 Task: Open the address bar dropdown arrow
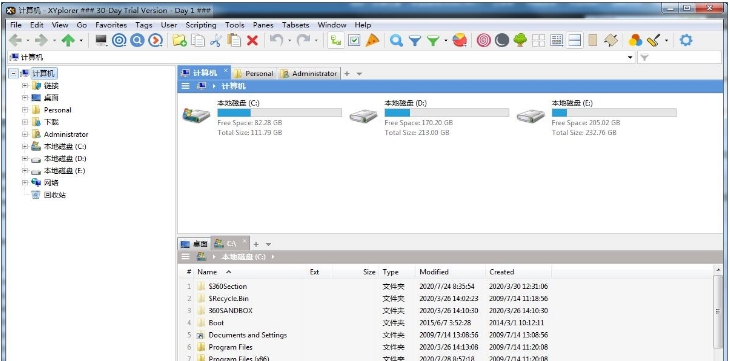pos(630,58)
